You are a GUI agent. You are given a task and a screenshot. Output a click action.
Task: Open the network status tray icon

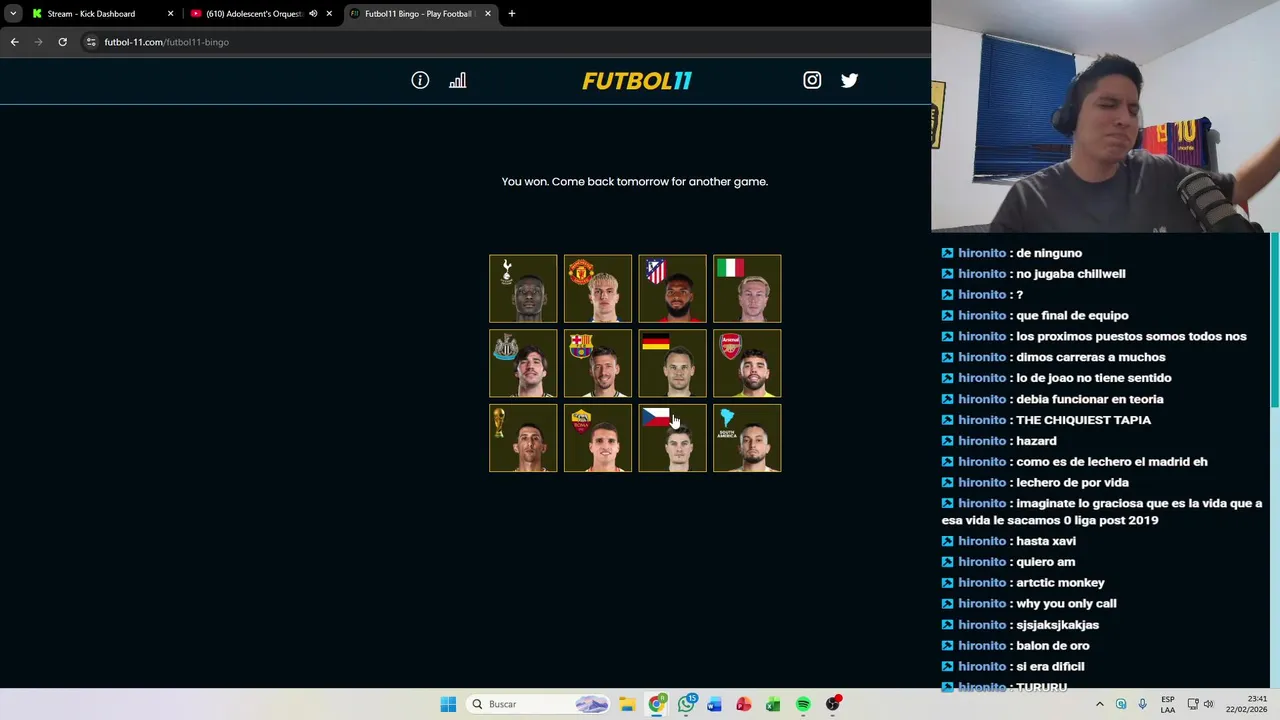pos(1193,704)
